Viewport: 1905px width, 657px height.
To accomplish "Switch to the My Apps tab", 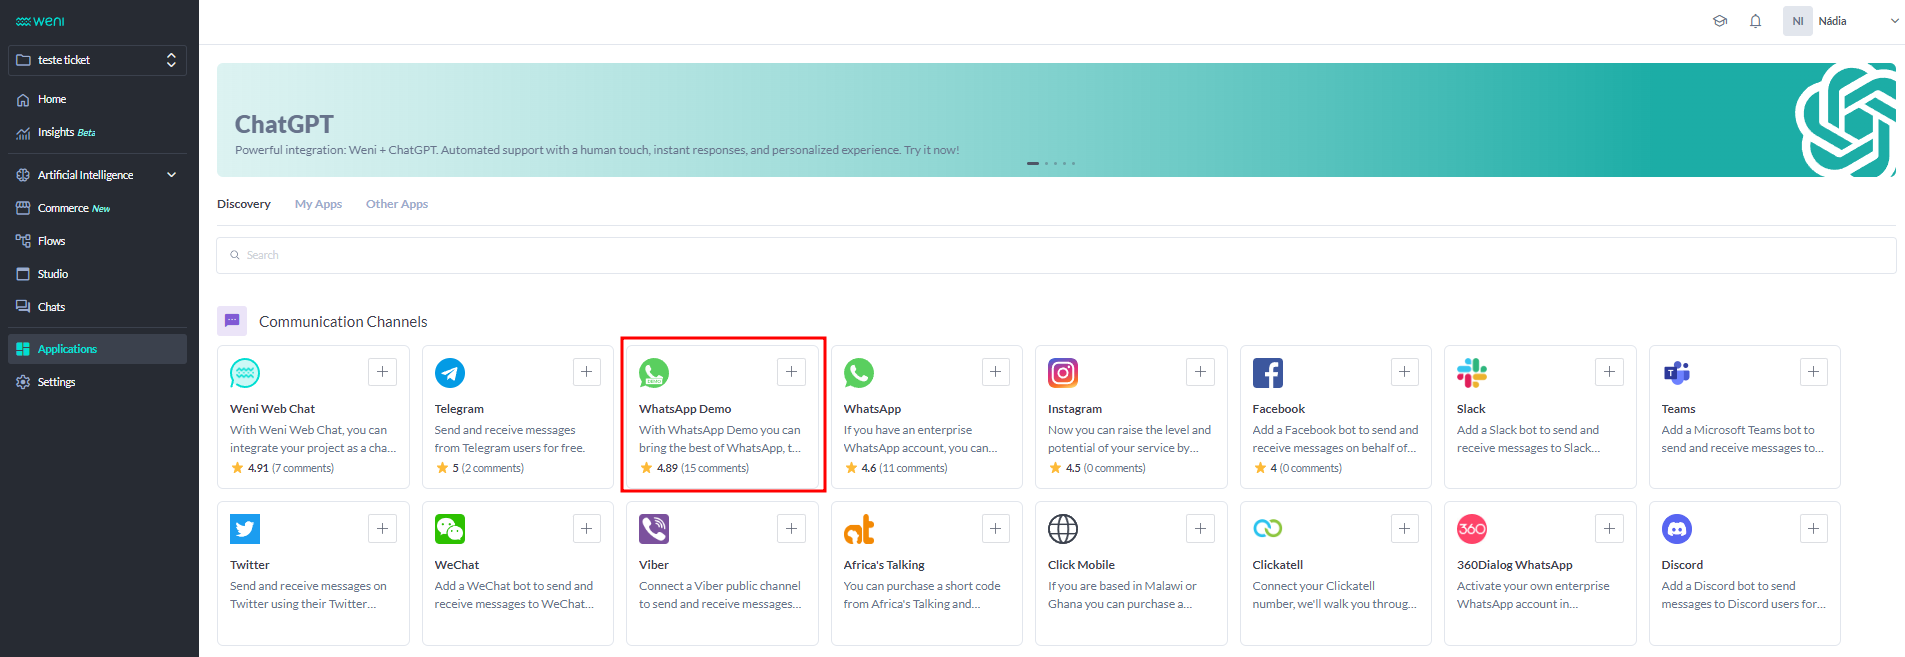I will click(x=318, y=204).
